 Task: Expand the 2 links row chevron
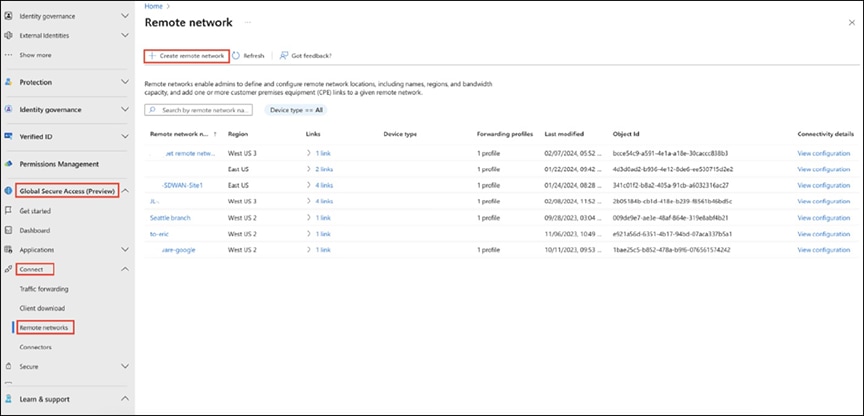pyautogui.click(x=309, y=169)
